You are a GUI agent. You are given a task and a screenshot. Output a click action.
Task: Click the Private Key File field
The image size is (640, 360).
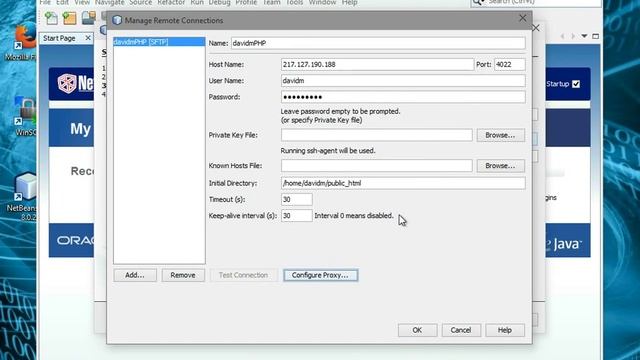pos(376,135)
